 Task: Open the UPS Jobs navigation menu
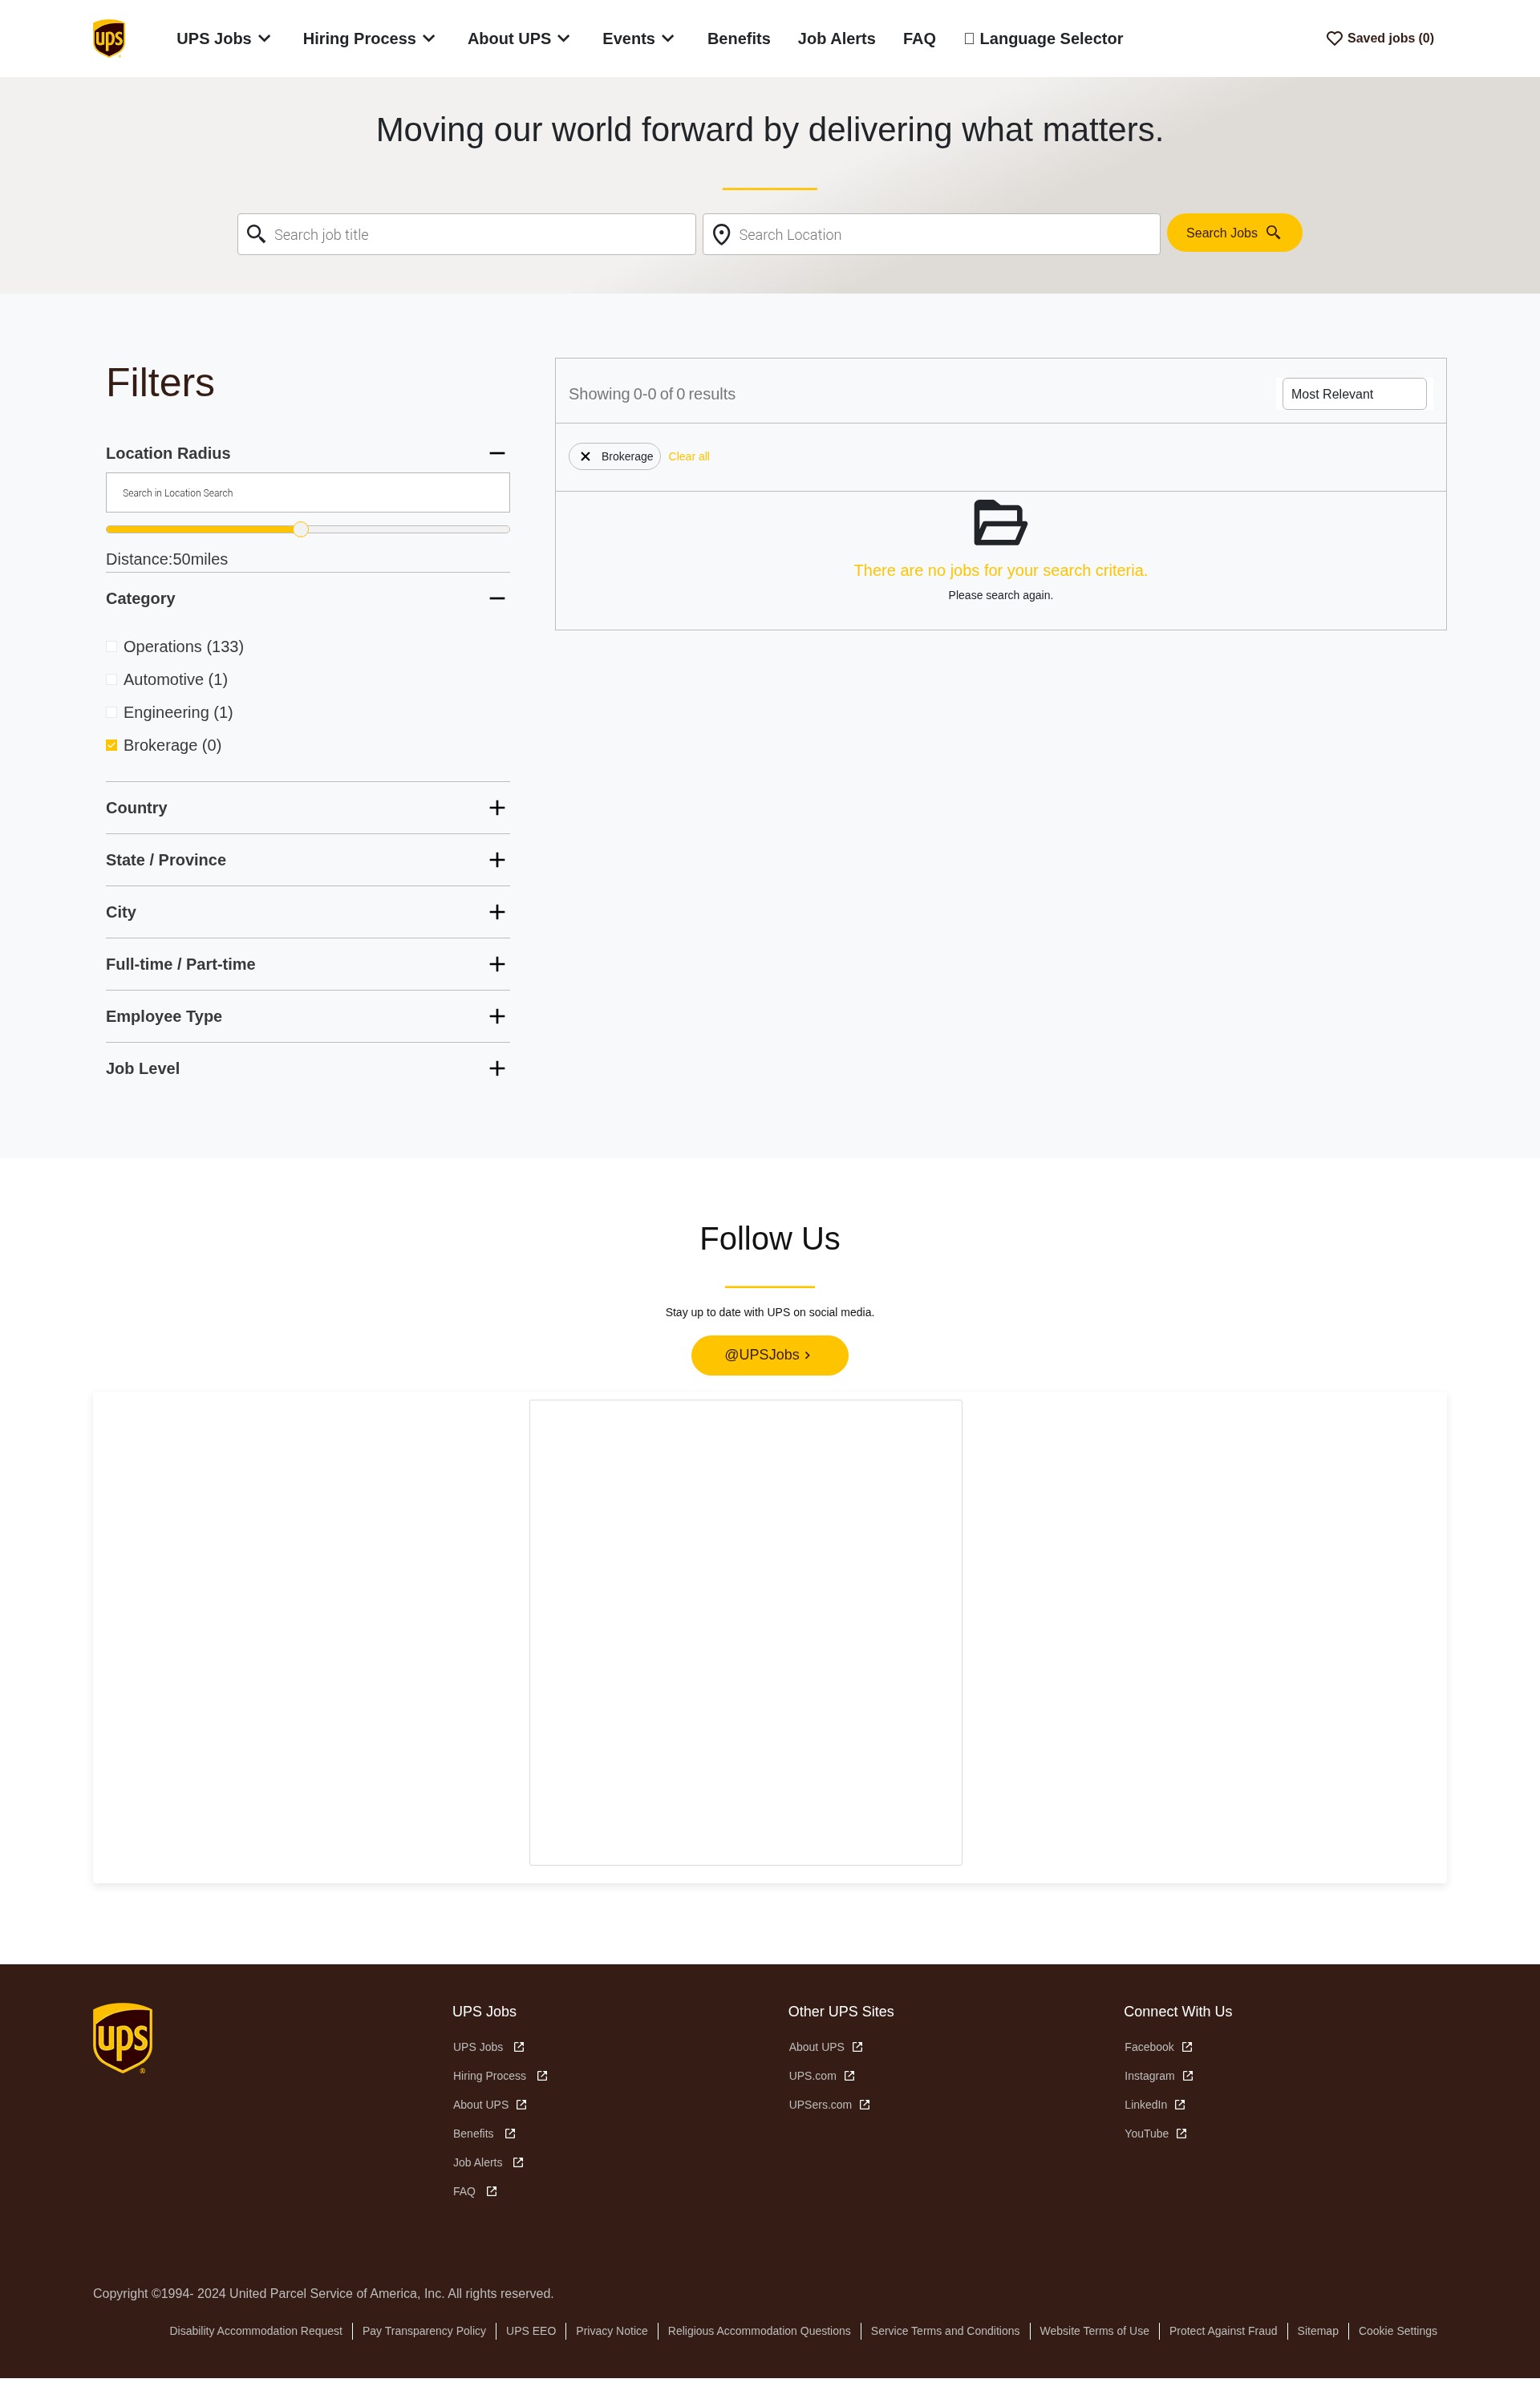pyautogui.click(x=224, y=38)
